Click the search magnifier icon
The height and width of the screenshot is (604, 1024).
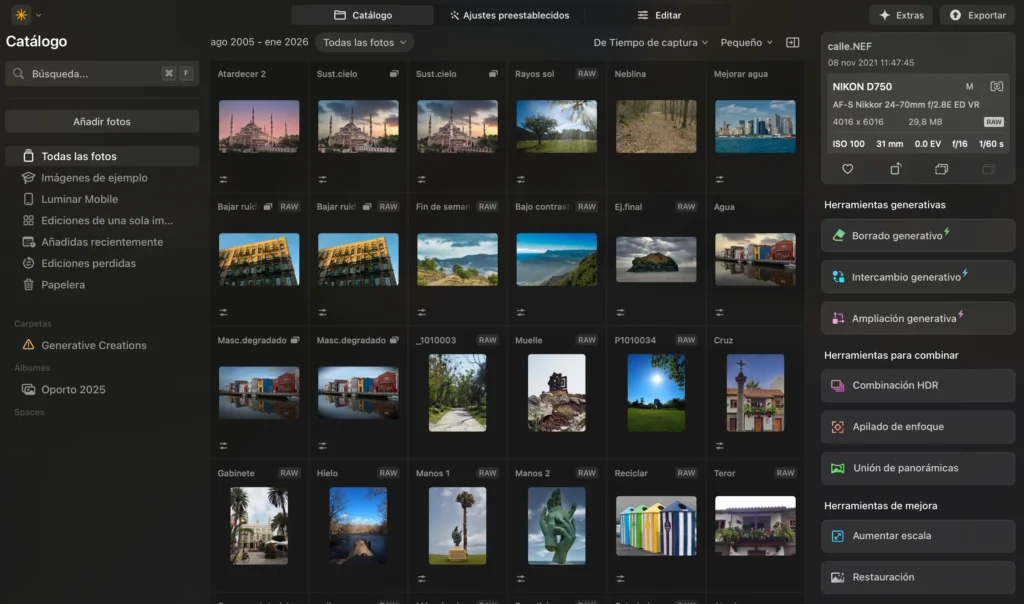coord(18,74)
